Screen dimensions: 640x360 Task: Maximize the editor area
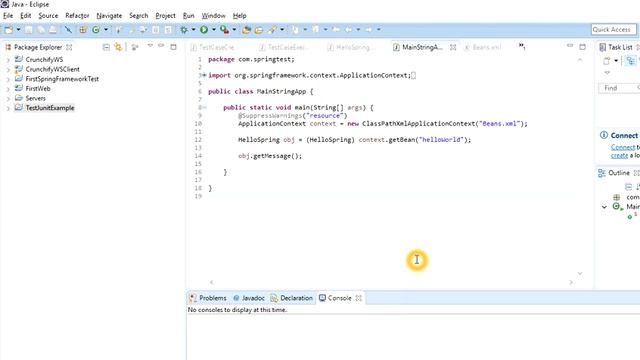[x=582, y=47]
